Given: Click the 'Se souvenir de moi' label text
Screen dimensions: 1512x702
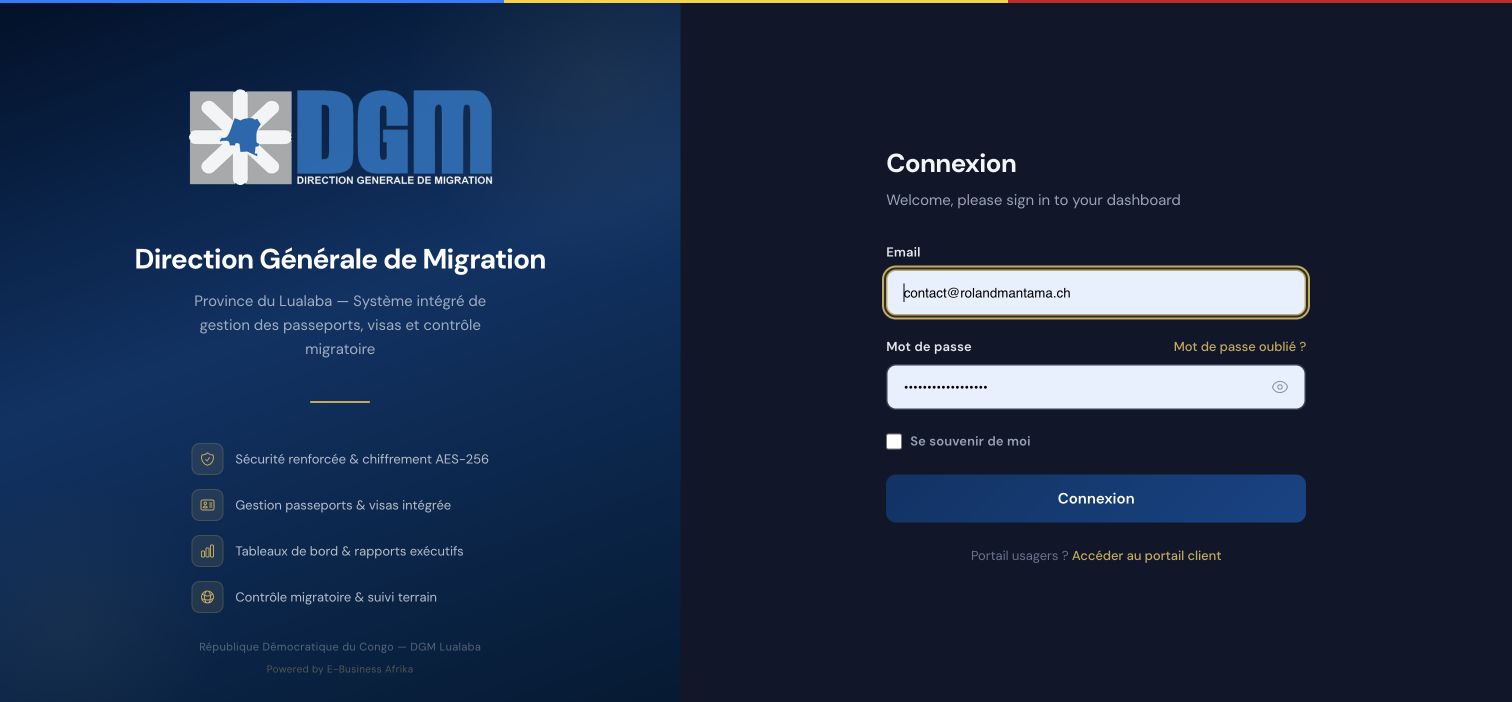Looking at the screenshot, I should click(970, 441).
